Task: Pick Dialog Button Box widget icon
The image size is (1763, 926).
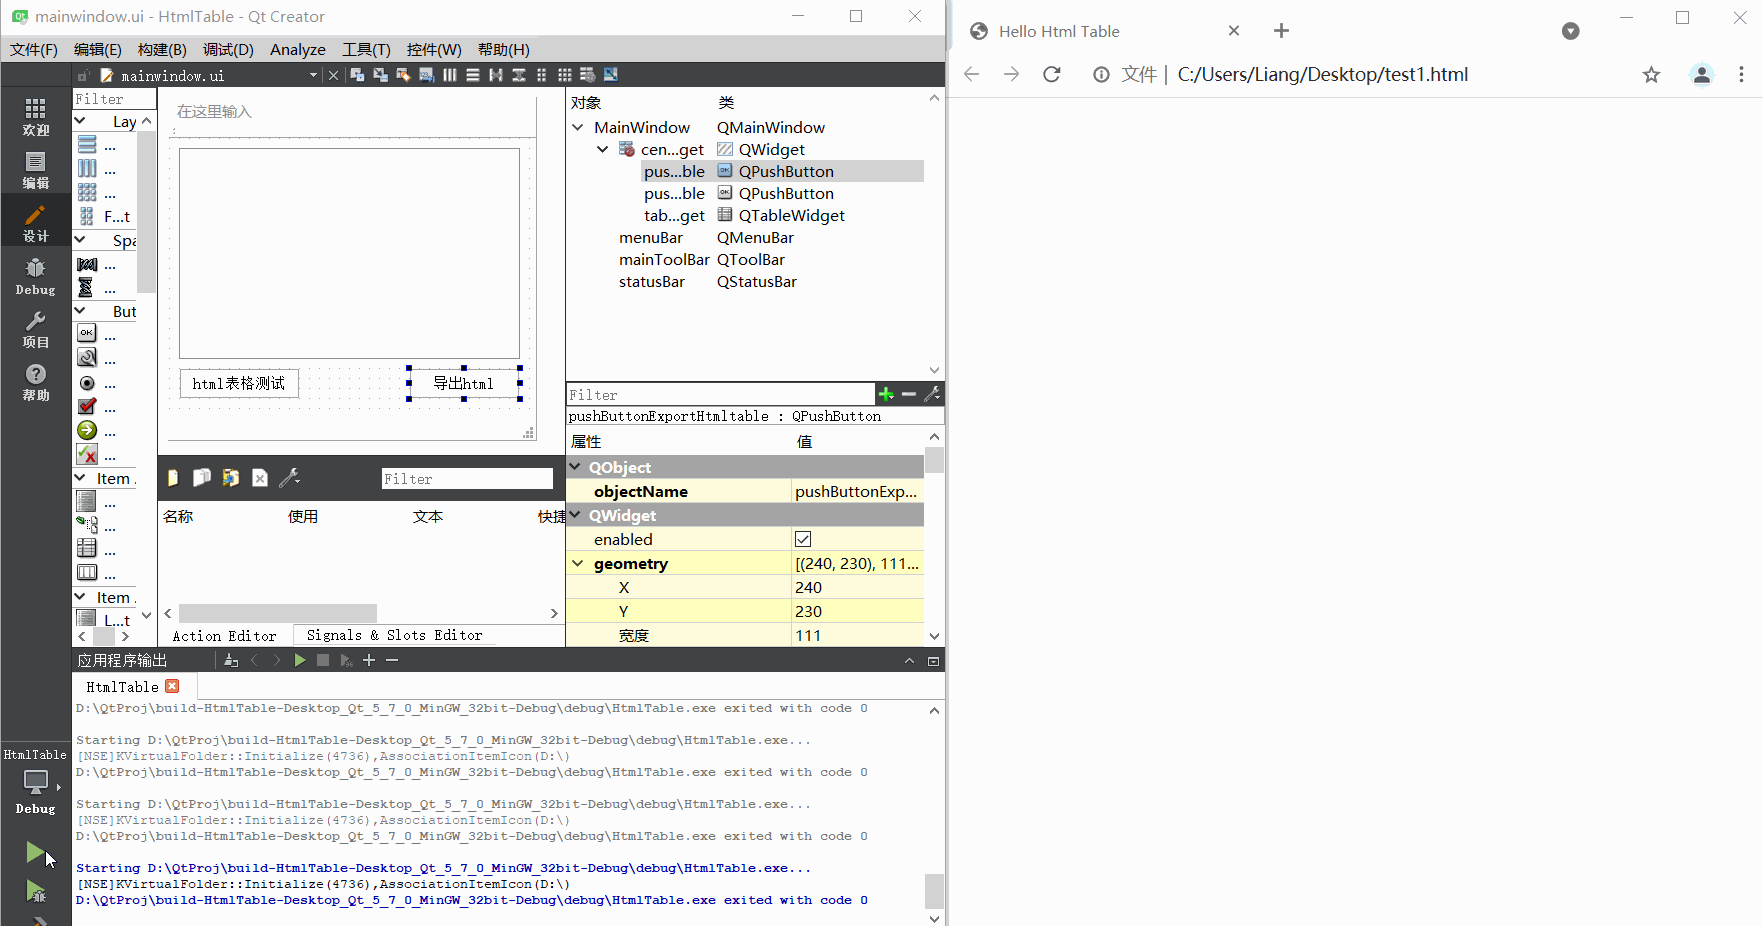Action: [x=88, y=454]
